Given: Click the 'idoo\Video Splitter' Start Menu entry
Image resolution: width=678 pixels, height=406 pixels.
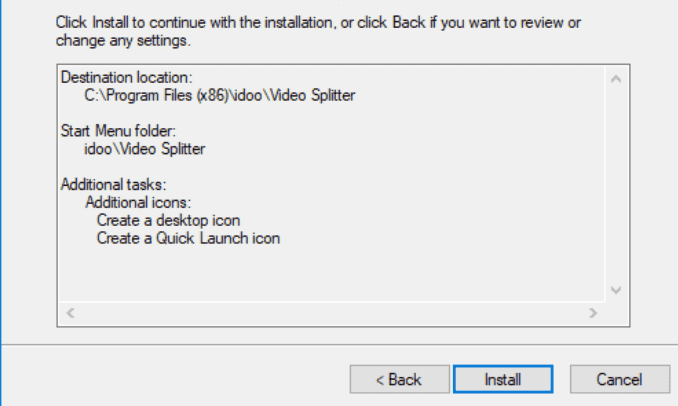Looking at the screenshot, I should point(144,149).
